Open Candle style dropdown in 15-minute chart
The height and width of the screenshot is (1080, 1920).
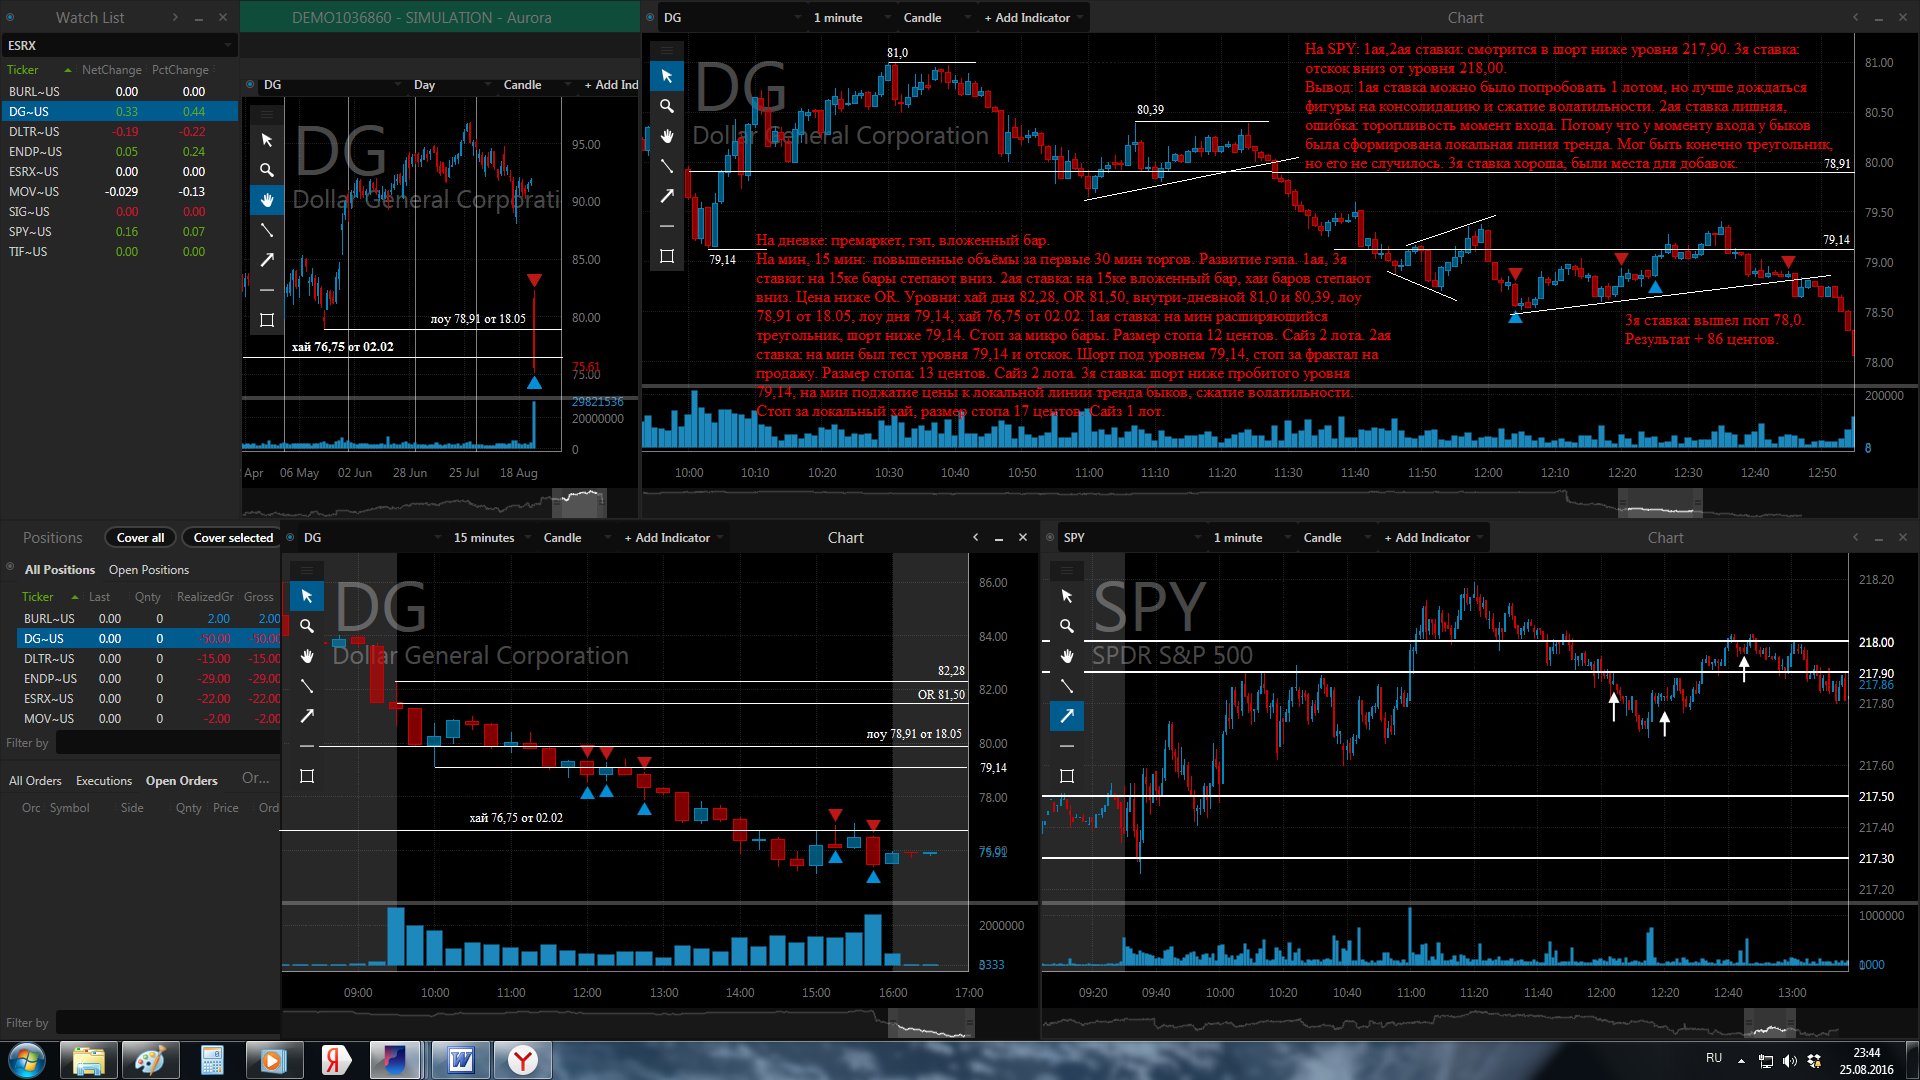pyautogui.click(x=576, y=537)
